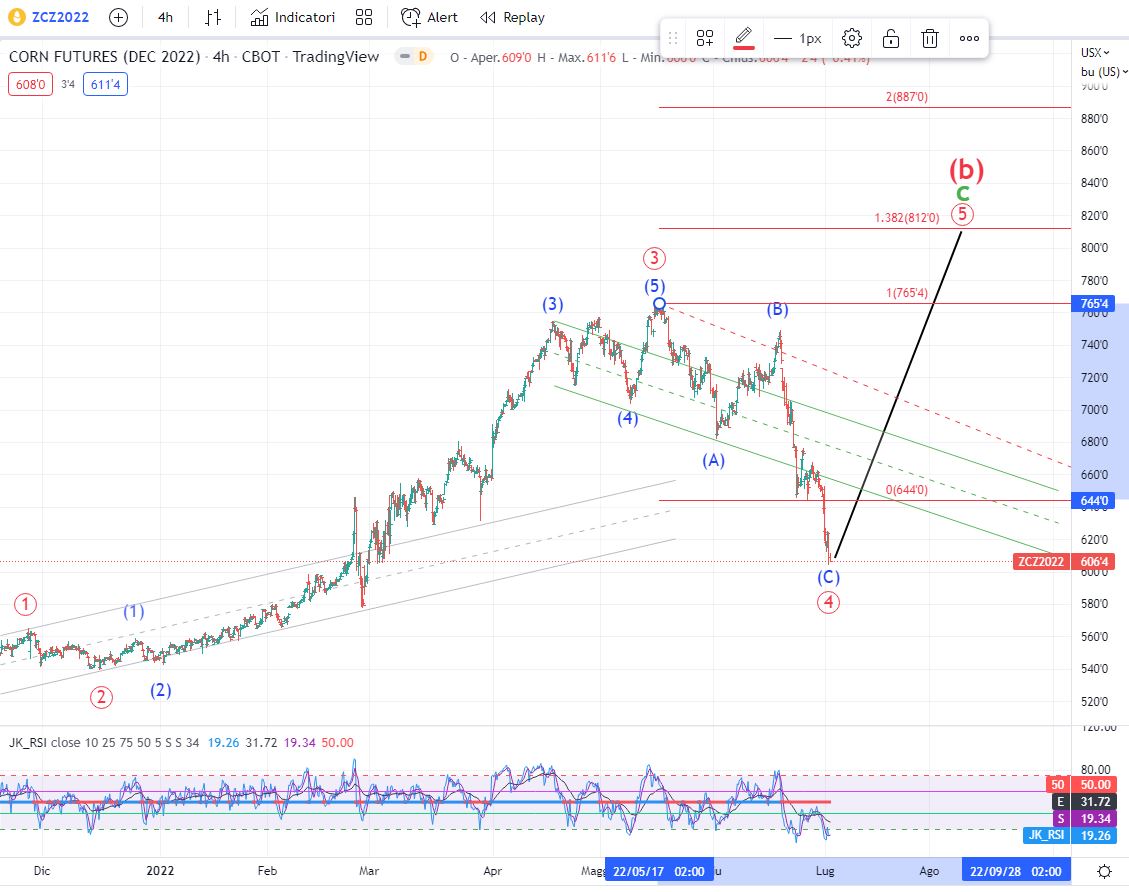
Task: Open drawing settings gear icon
Action: [x=852, y=38]
